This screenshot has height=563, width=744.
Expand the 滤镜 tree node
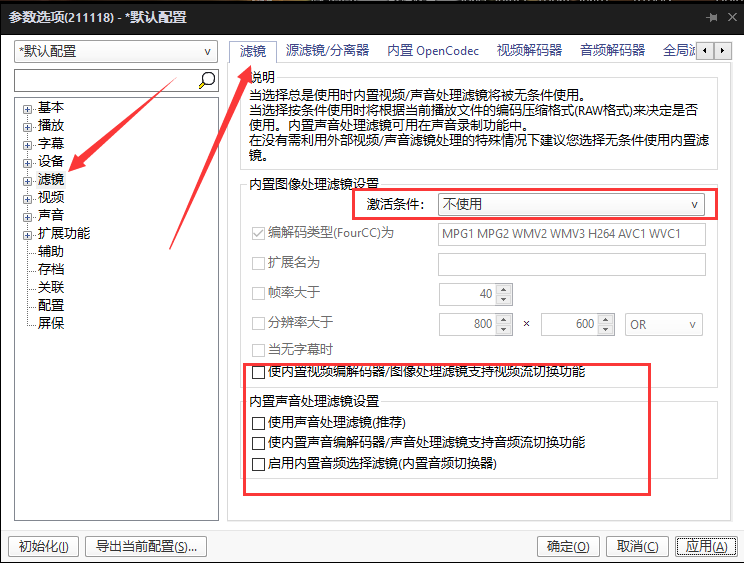pos(27,181)
